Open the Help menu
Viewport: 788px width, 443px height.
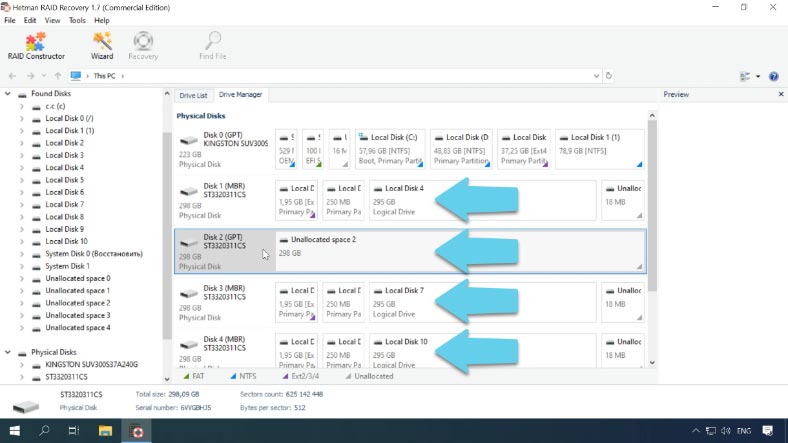(x=102, y=21)
